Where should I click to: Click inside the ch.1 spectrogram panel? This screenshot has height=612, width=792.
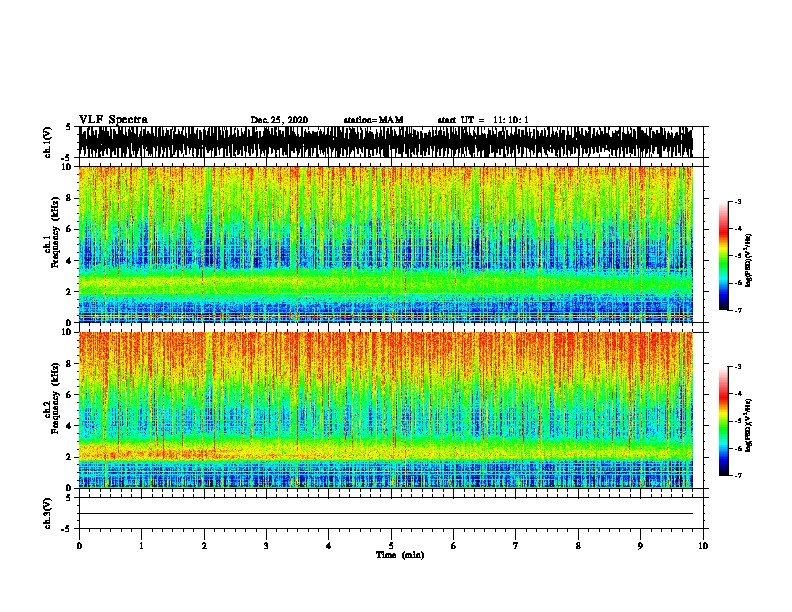386,244
